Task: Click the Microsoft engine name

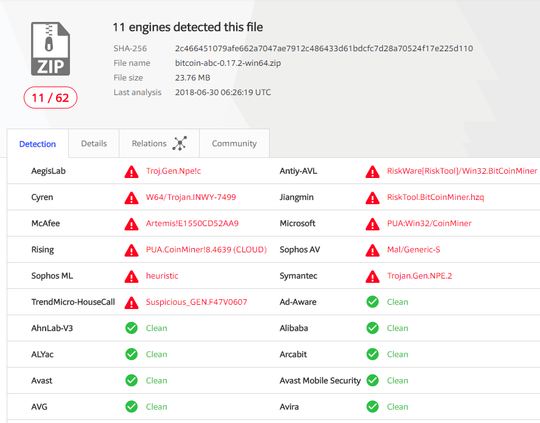Action: [297, 223]
